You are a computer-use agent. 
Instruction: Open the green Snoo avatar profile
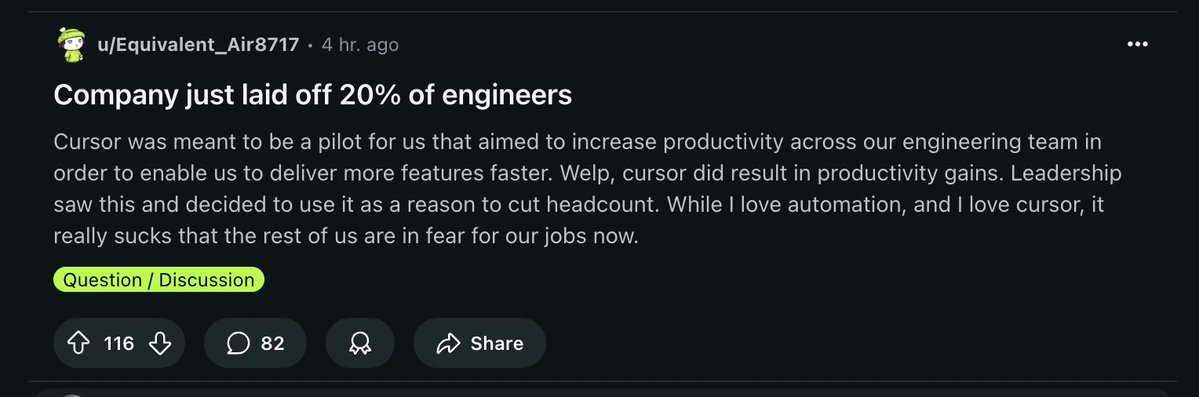[x=71, y=44]
